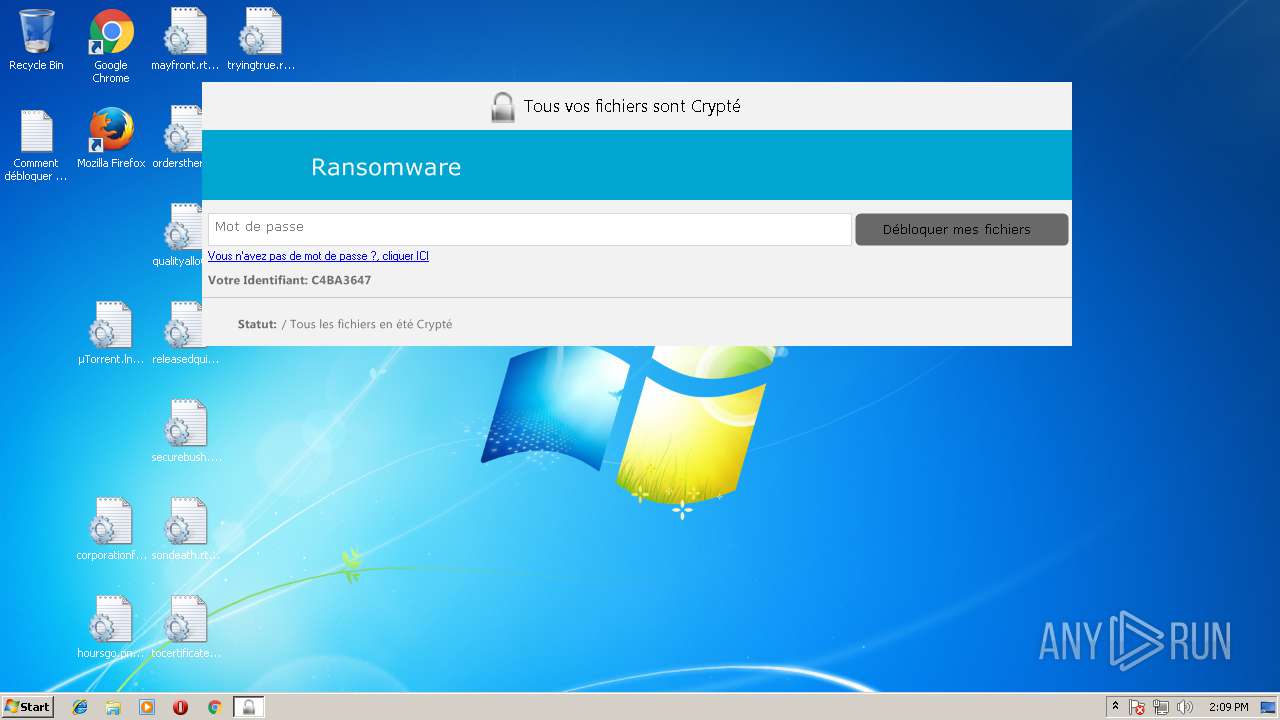
Task: Open the Action Center flag icon
Action: [x=1137, y=707]
